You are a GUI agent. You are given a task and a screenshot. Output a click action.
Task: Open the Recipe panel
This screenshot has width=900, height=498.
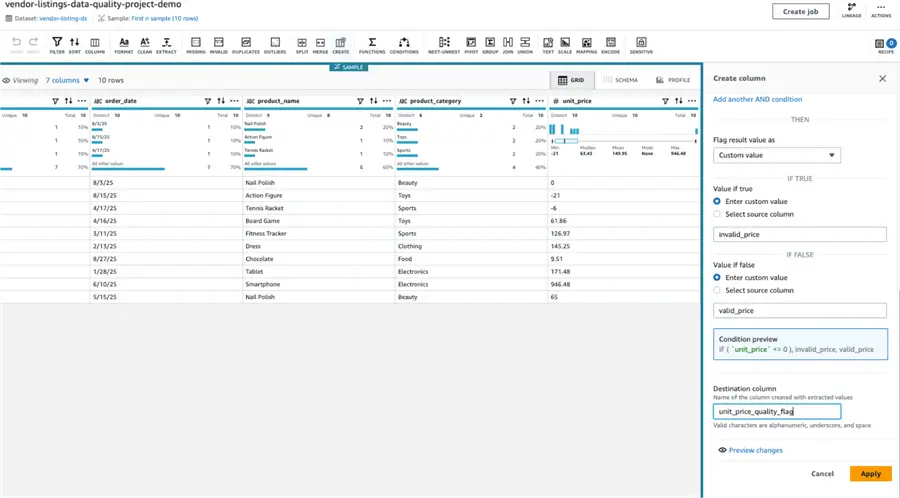pyautogui.click(x=886, y=46)
